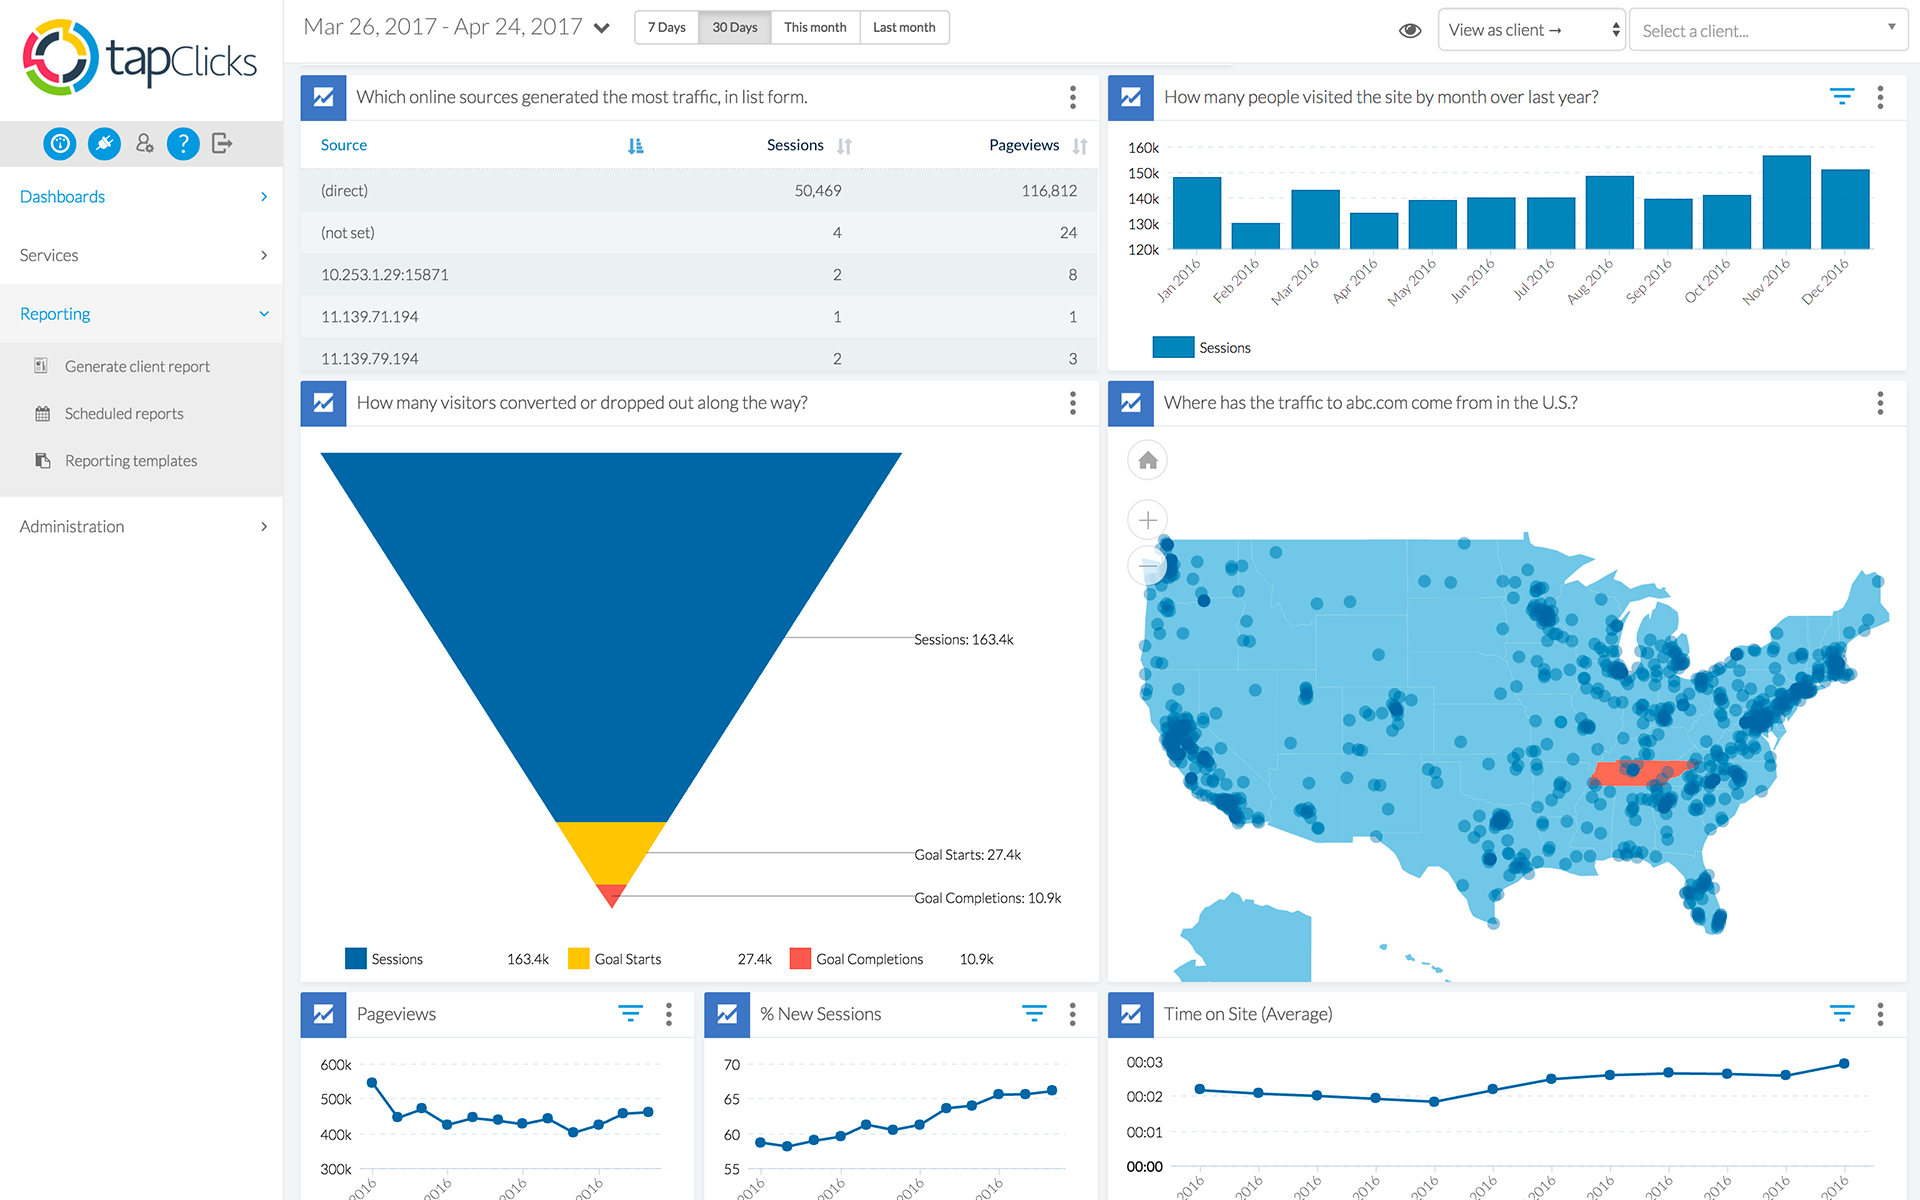Switch to Last month range
1920x1200 pixels.
903,28
